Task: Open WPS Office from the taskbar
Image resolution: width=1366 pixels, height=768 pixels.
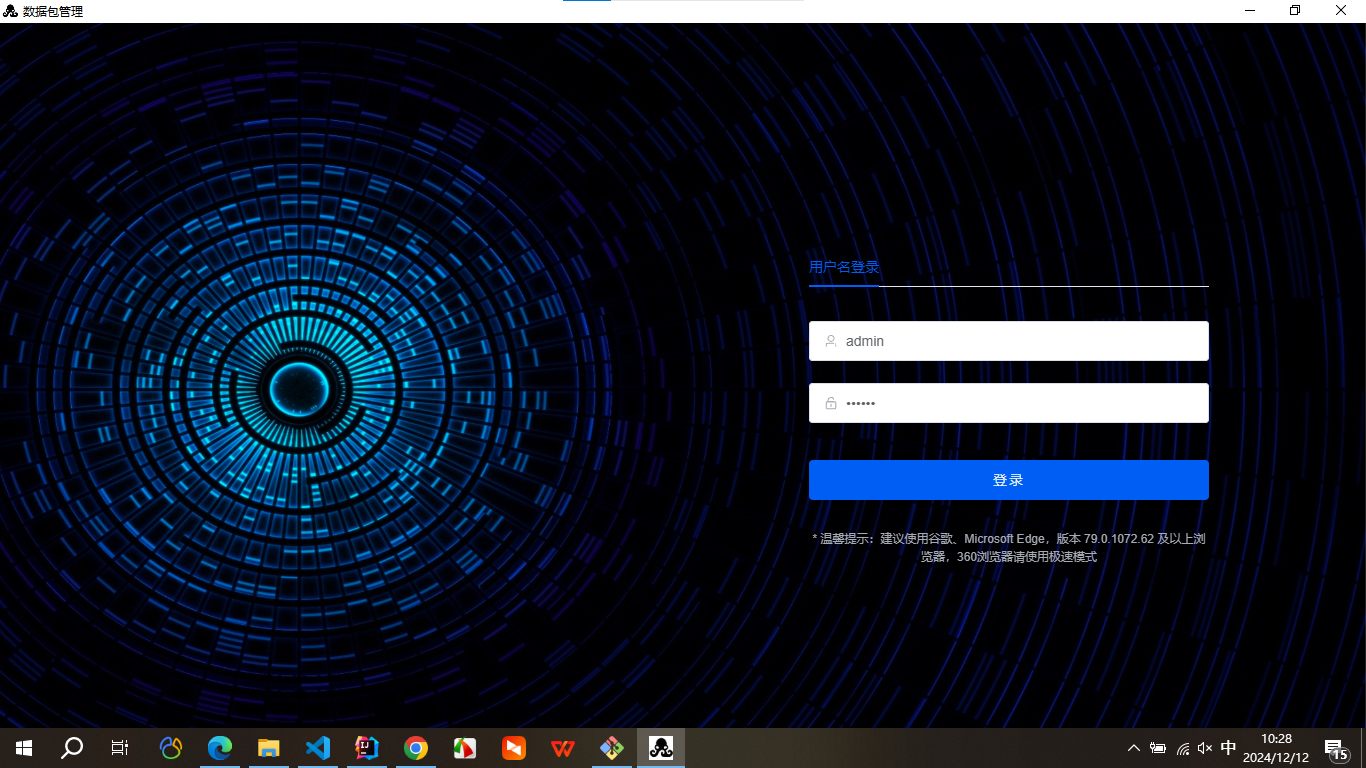Action: tap(563, 748)
